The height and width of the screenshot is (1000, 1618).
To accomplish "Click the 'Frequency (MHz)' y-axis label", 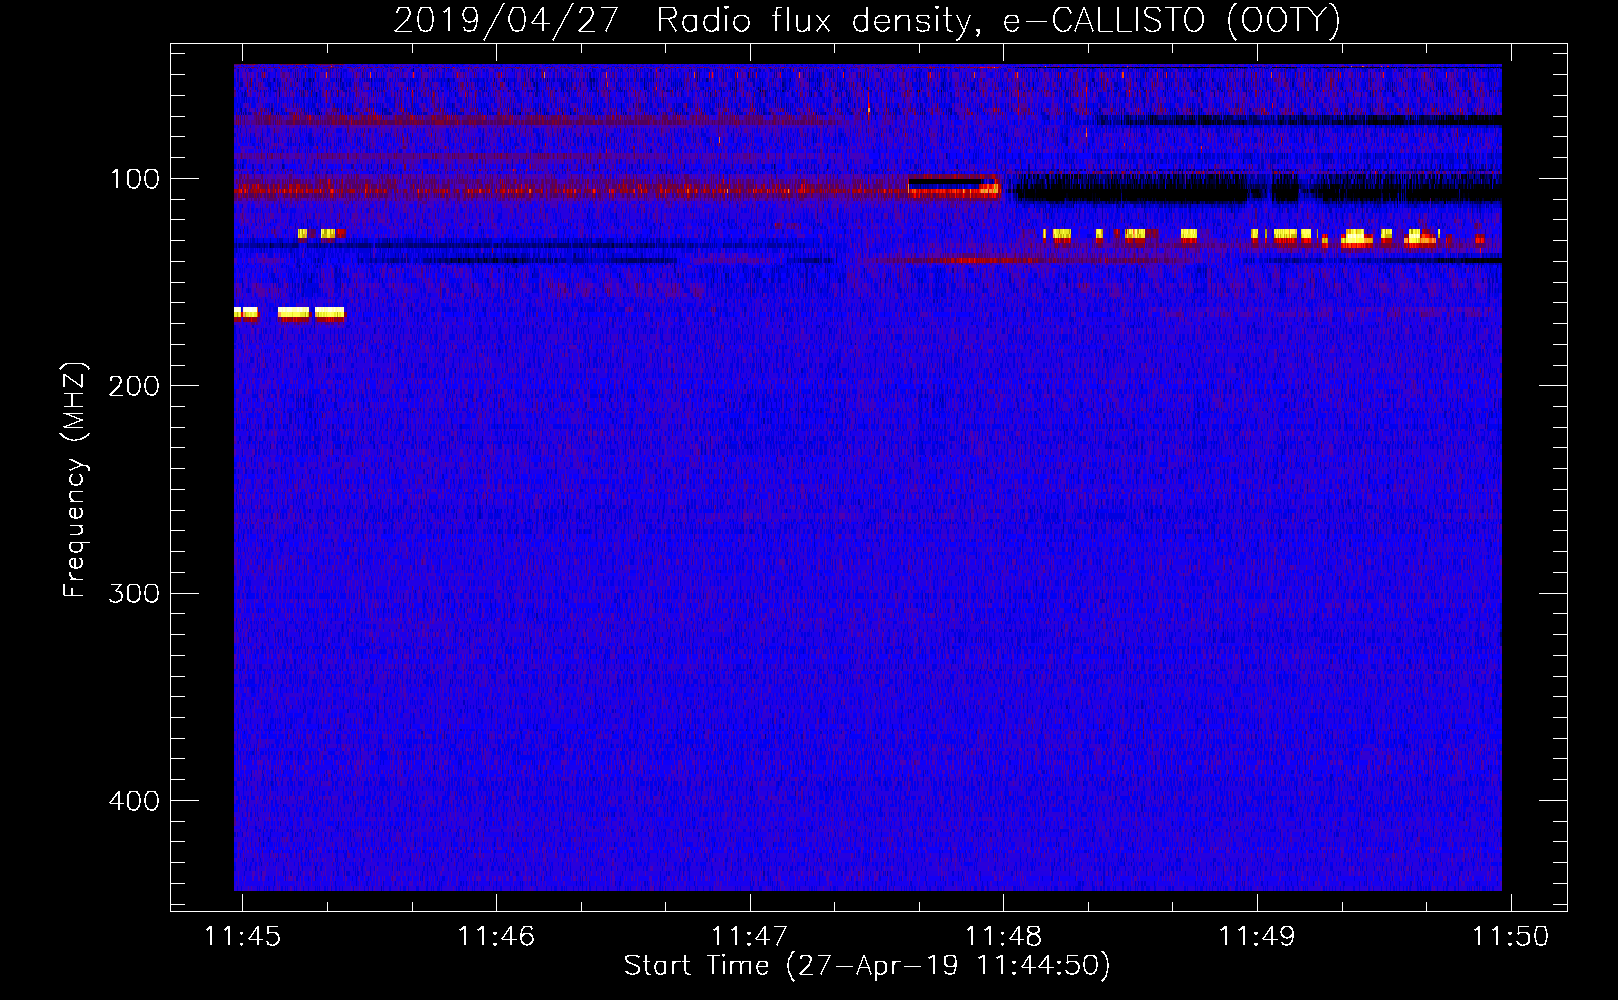I will 75,480.
